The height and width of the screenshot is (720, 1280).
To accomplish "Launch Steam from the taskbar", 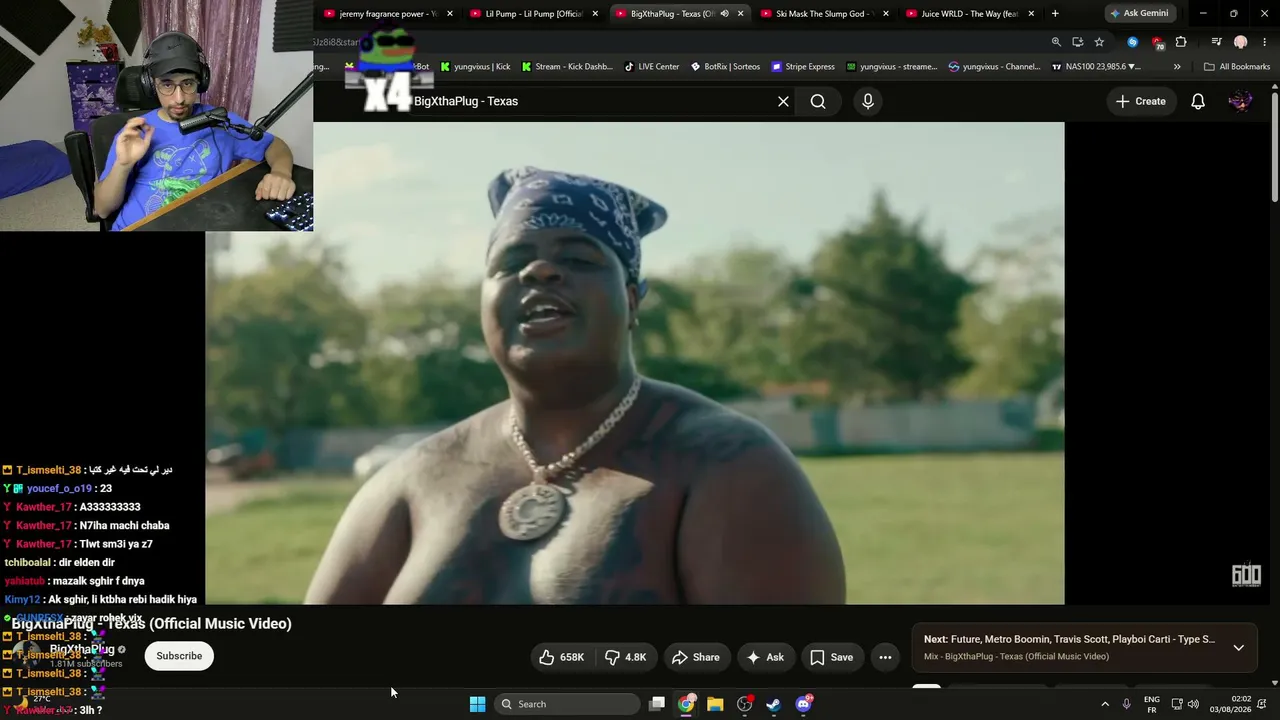I will click(773, 704).
